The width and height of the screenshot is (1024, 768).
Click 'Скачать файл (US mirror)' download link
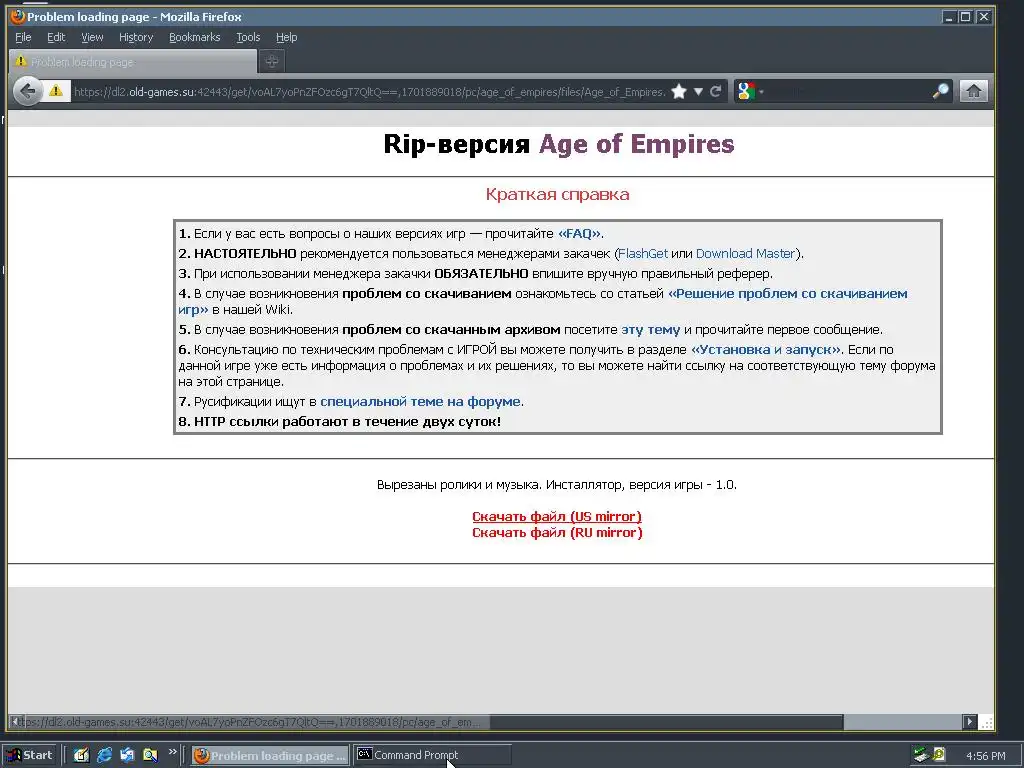557,517
